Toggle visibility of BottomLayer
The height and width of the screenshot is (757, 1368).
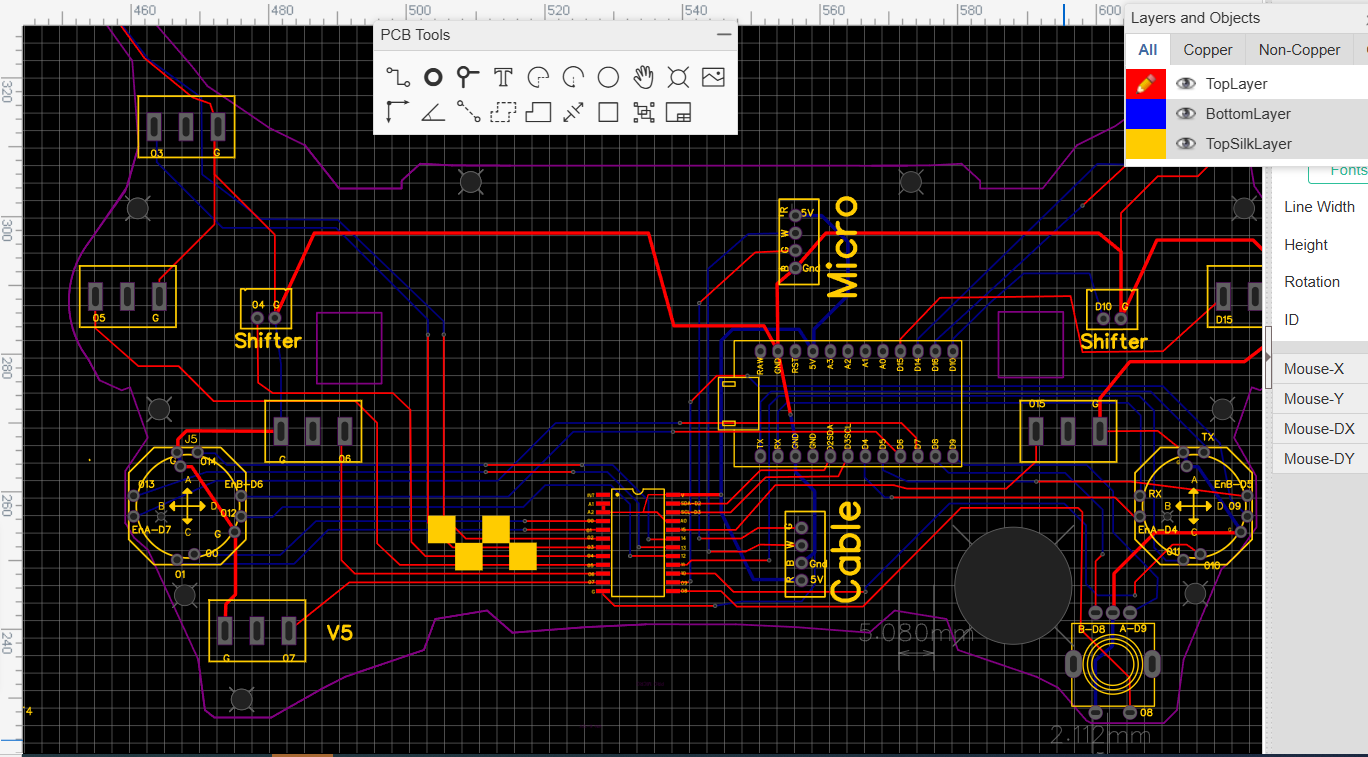1186,114
